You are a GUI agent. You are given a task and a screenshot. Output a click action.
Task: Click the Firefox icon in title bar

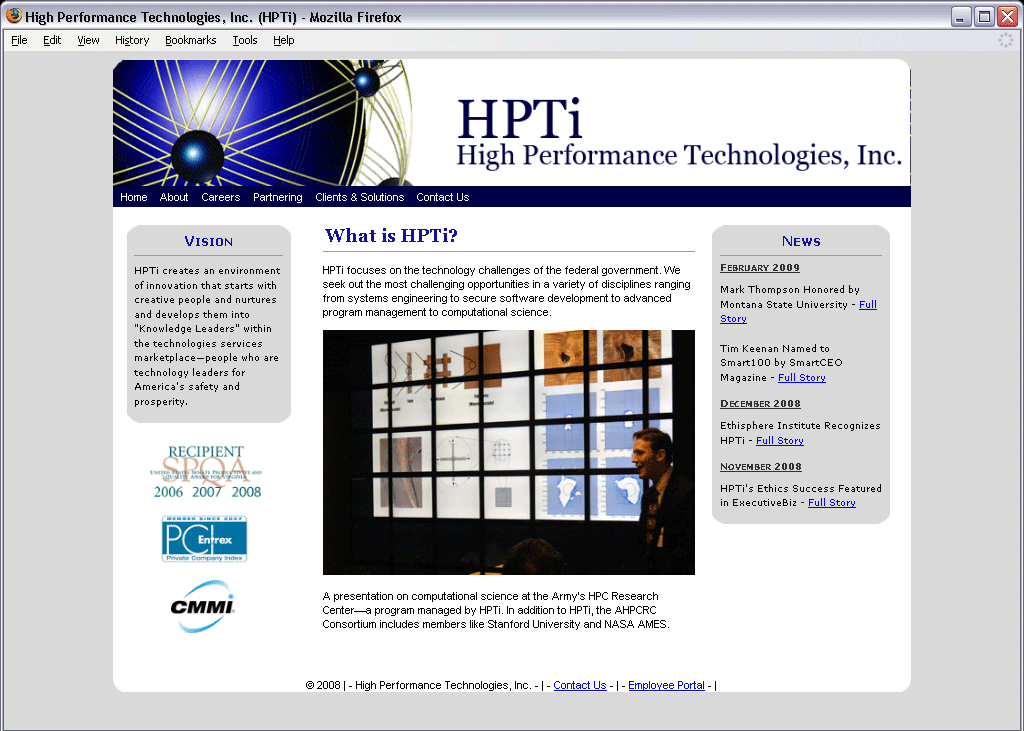(x=14, y=16)
